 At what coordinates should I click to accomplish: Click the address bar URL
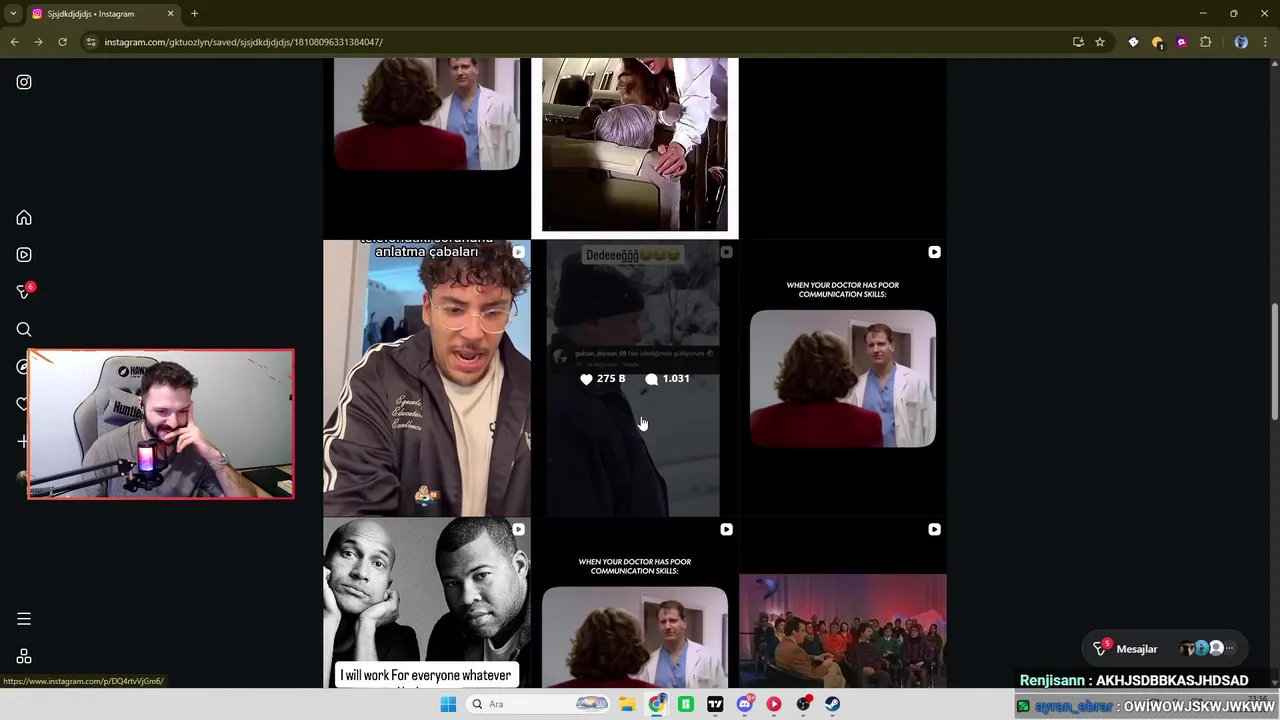pos(243,42)
